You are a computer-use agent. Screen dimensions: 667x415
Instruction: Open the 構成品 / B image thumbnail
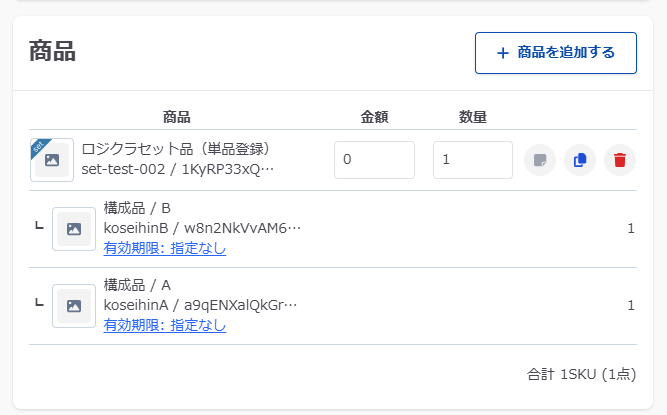click(74, 229)
